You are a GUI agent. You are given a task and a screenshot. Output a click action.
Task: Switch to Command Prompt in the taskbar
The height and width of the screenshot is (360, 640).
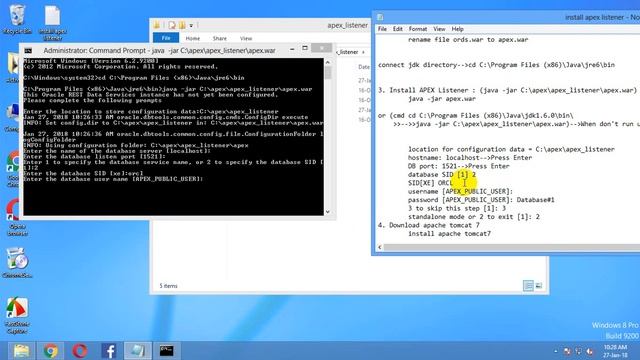pos(167,351)
